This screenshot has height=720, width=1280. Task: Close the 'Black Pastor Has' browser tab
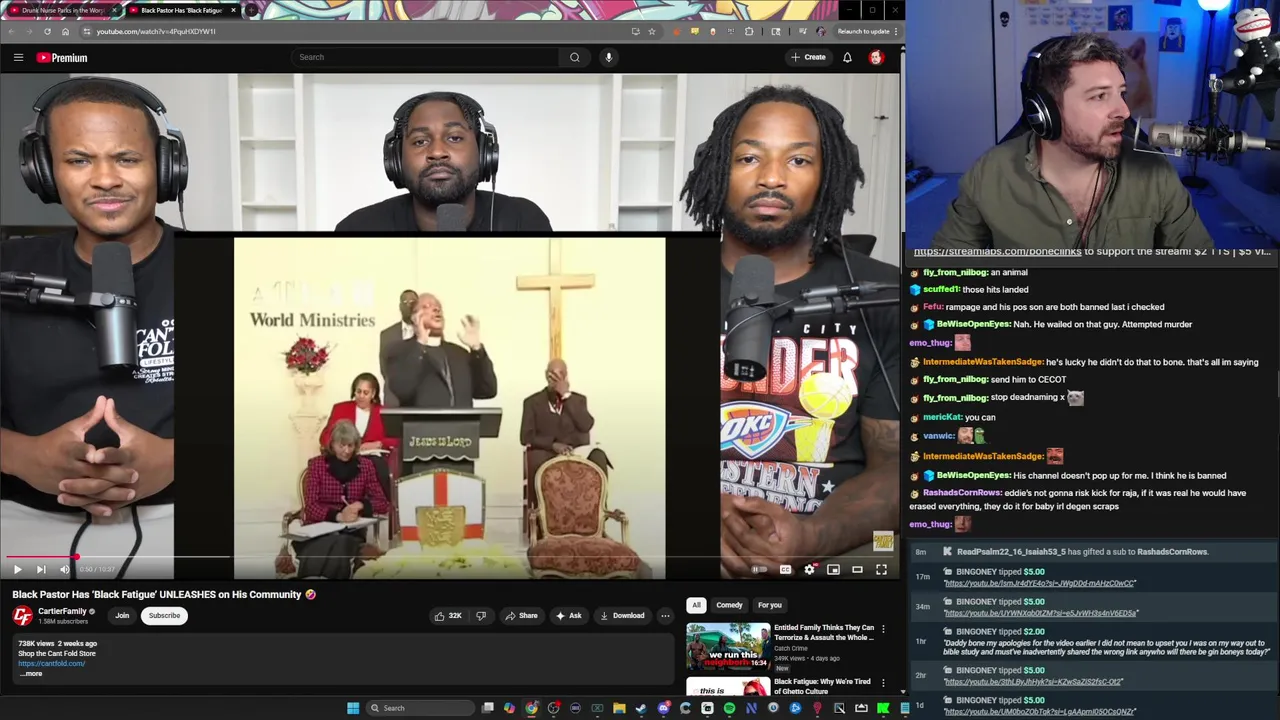click(233, 10)
